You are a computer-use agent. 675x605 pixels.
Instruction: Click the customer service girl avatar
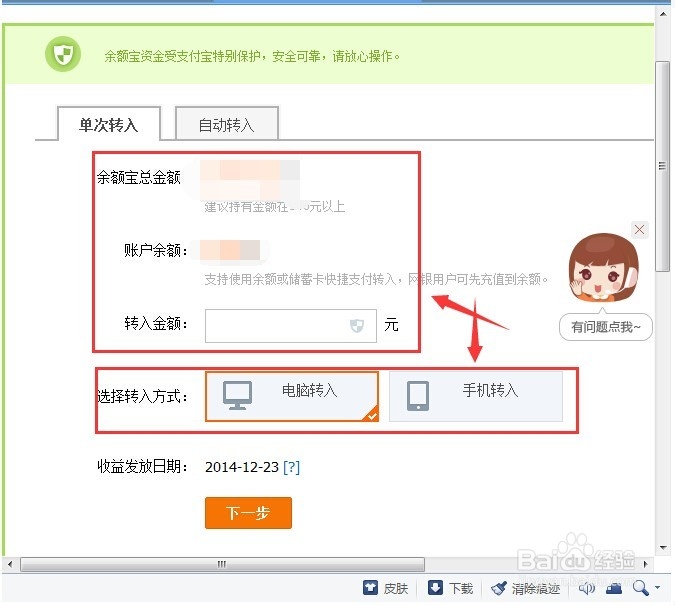point(603,267)
